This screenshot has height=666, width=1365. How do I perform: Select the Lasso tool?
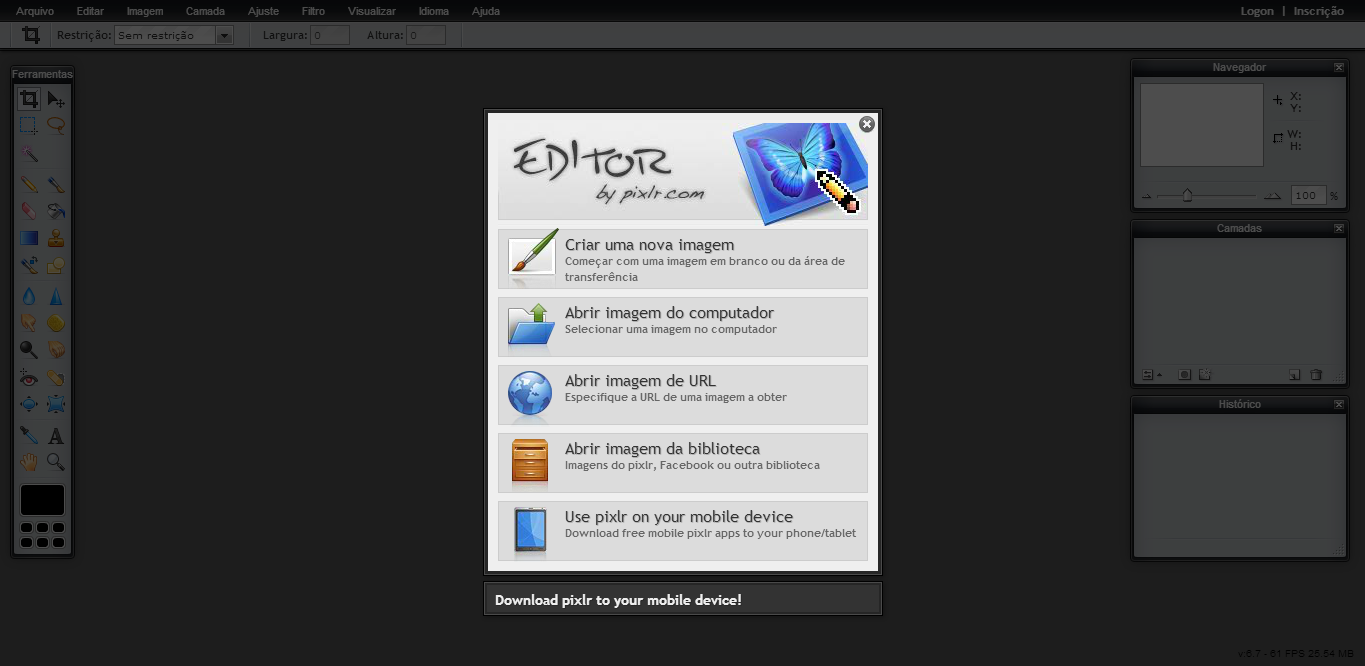point(56,126)
